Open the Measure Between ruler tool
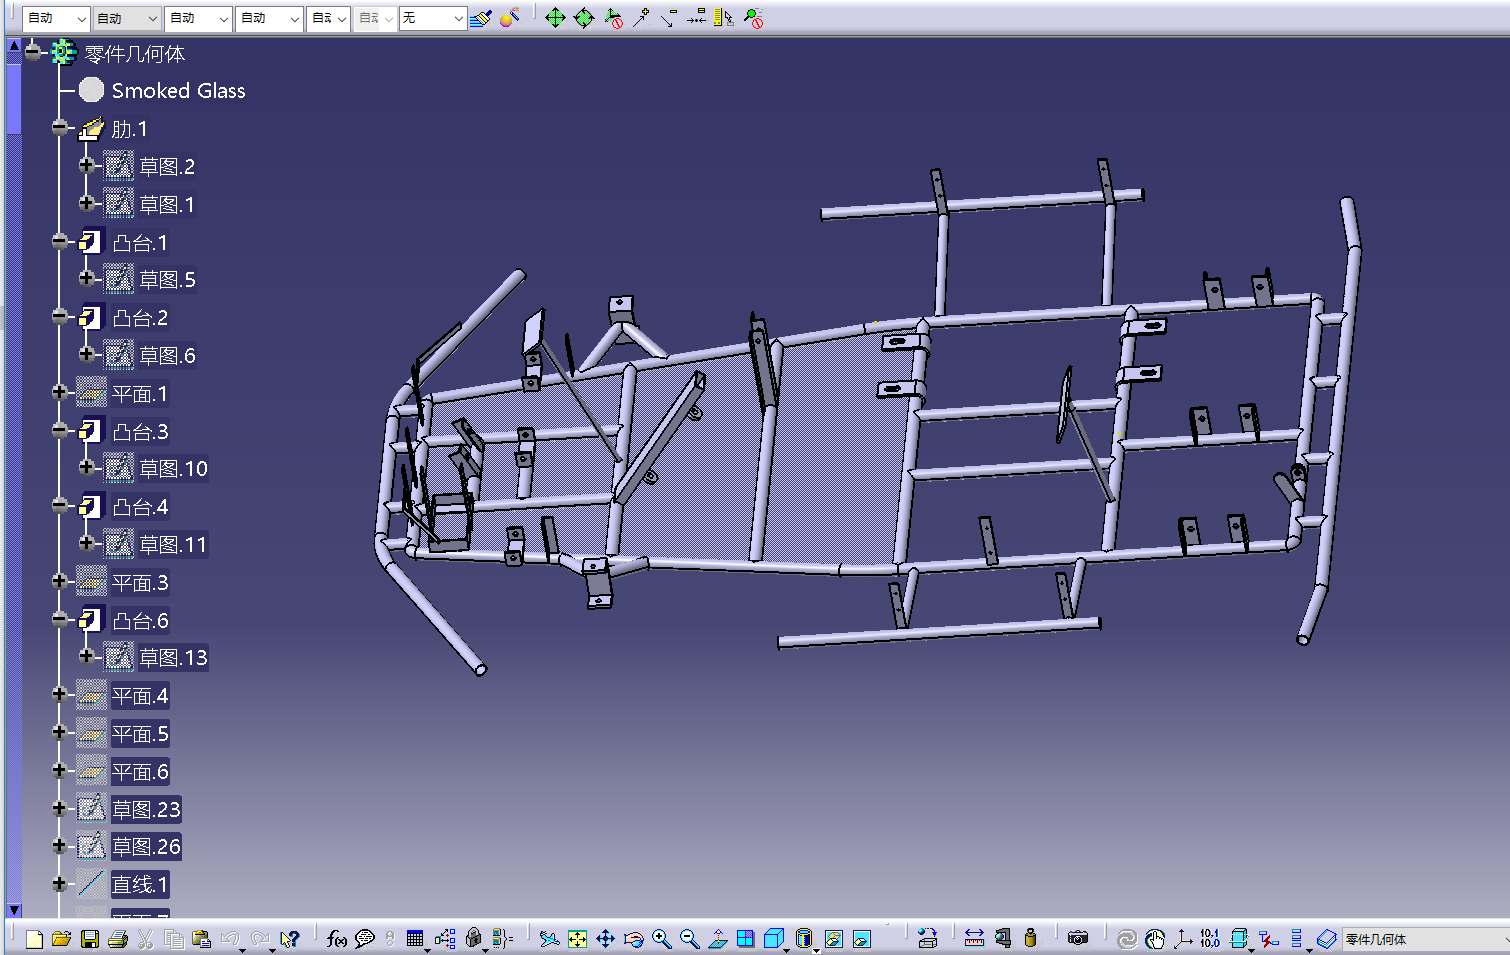Viewport: 1510px width, 955px height. pos(974,939)
